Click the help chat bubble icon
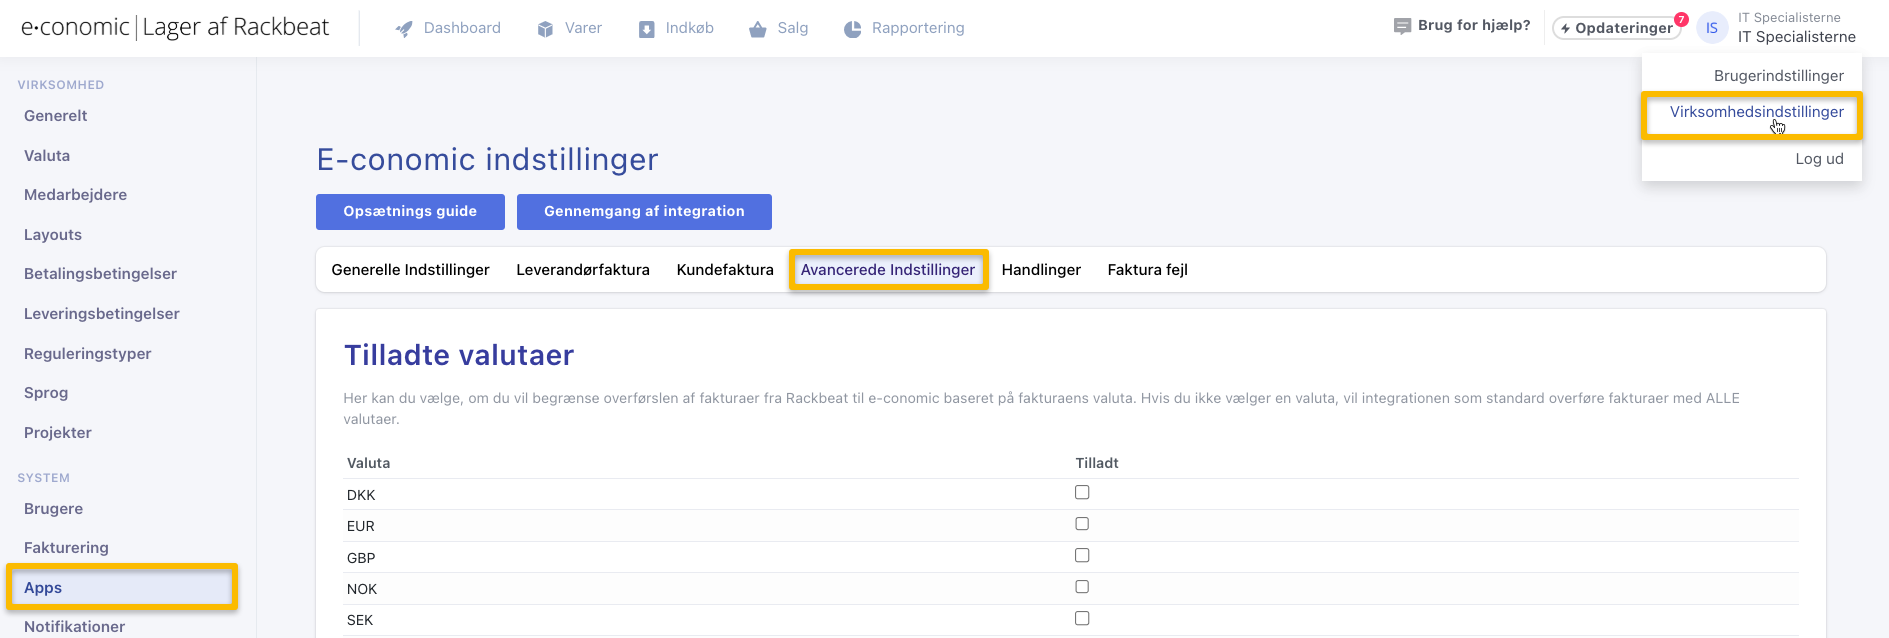This screenshot has width=1889, height=638. pos(1402,26)
